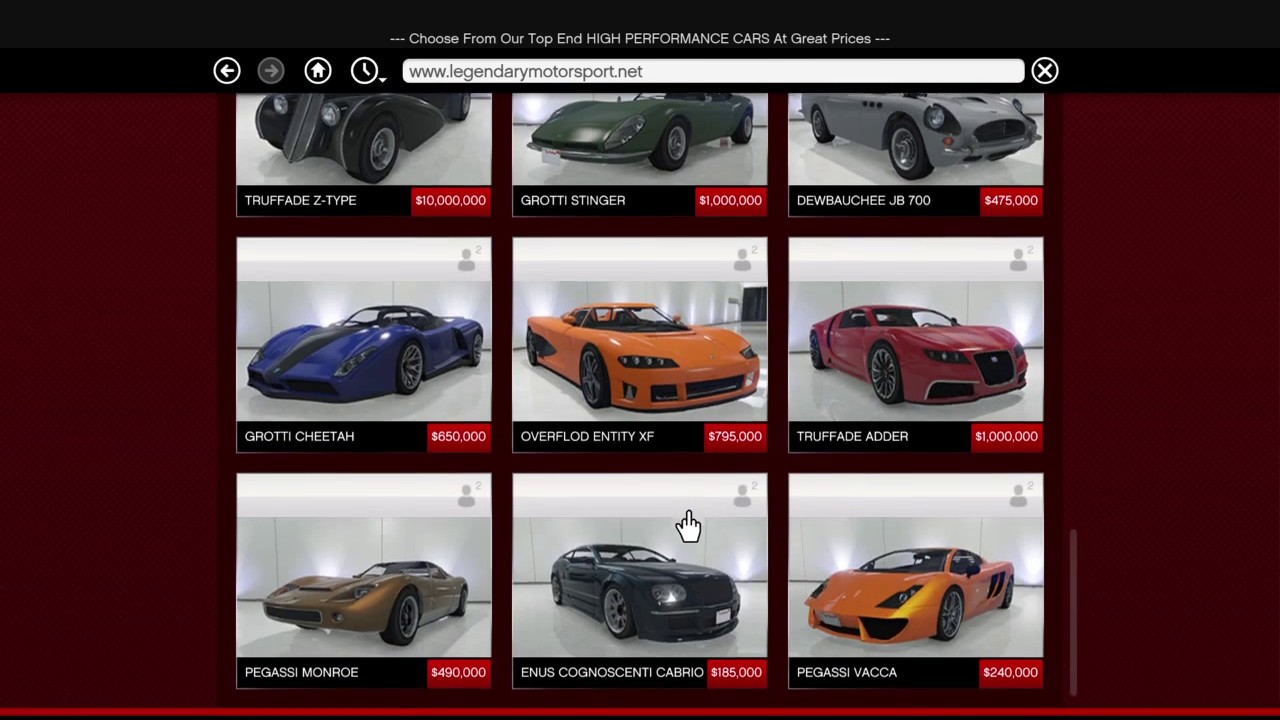Select the red Truffade Adder car image
Screen dimensions: 1280x720
(916, 350)
